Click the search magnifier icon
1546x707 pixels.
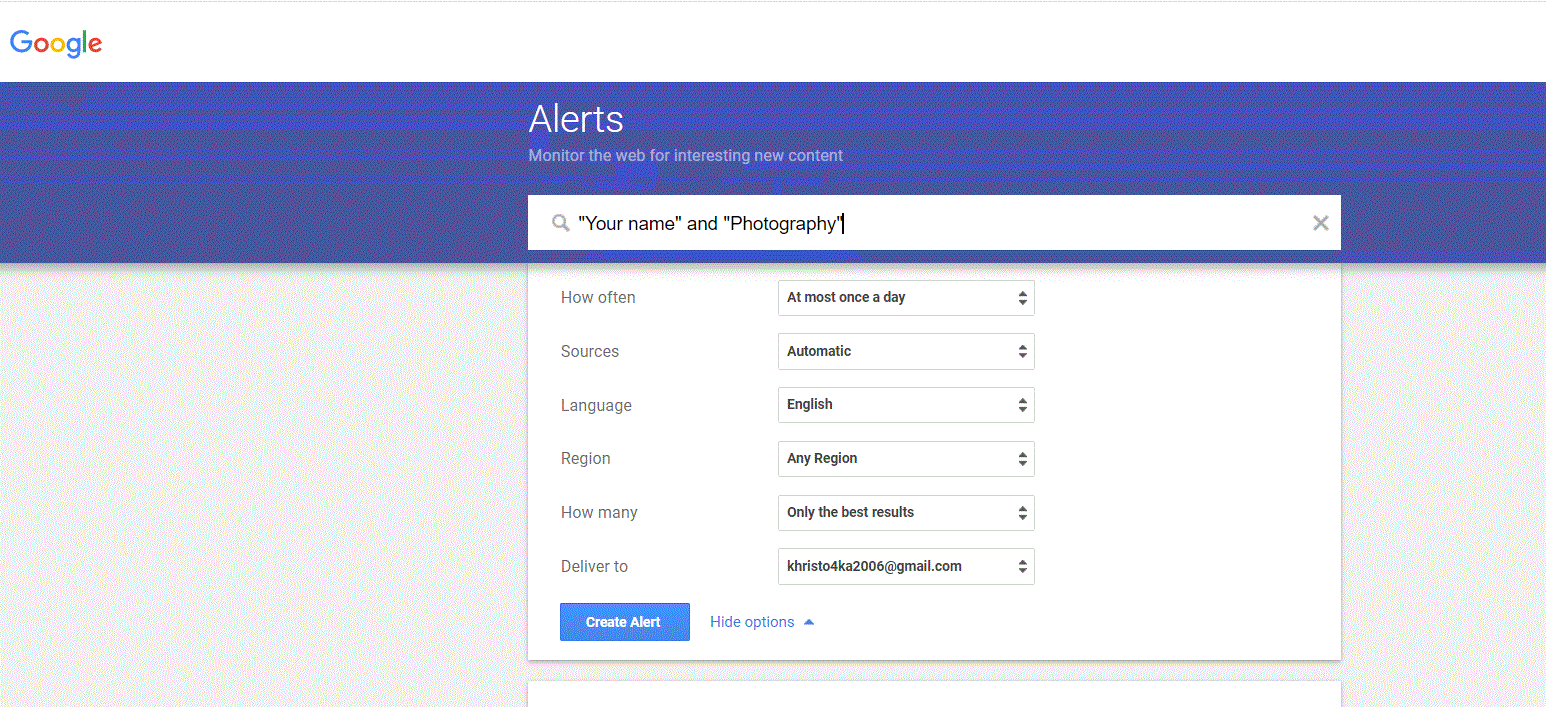[x=561, y=223]
